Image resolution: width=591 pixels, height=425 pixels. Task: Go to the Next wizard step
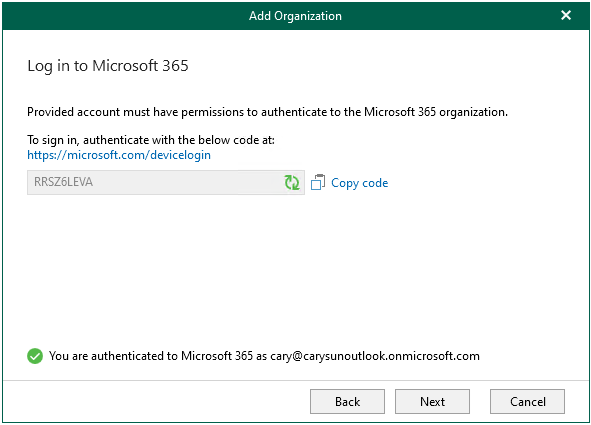(x=432, y=402)
